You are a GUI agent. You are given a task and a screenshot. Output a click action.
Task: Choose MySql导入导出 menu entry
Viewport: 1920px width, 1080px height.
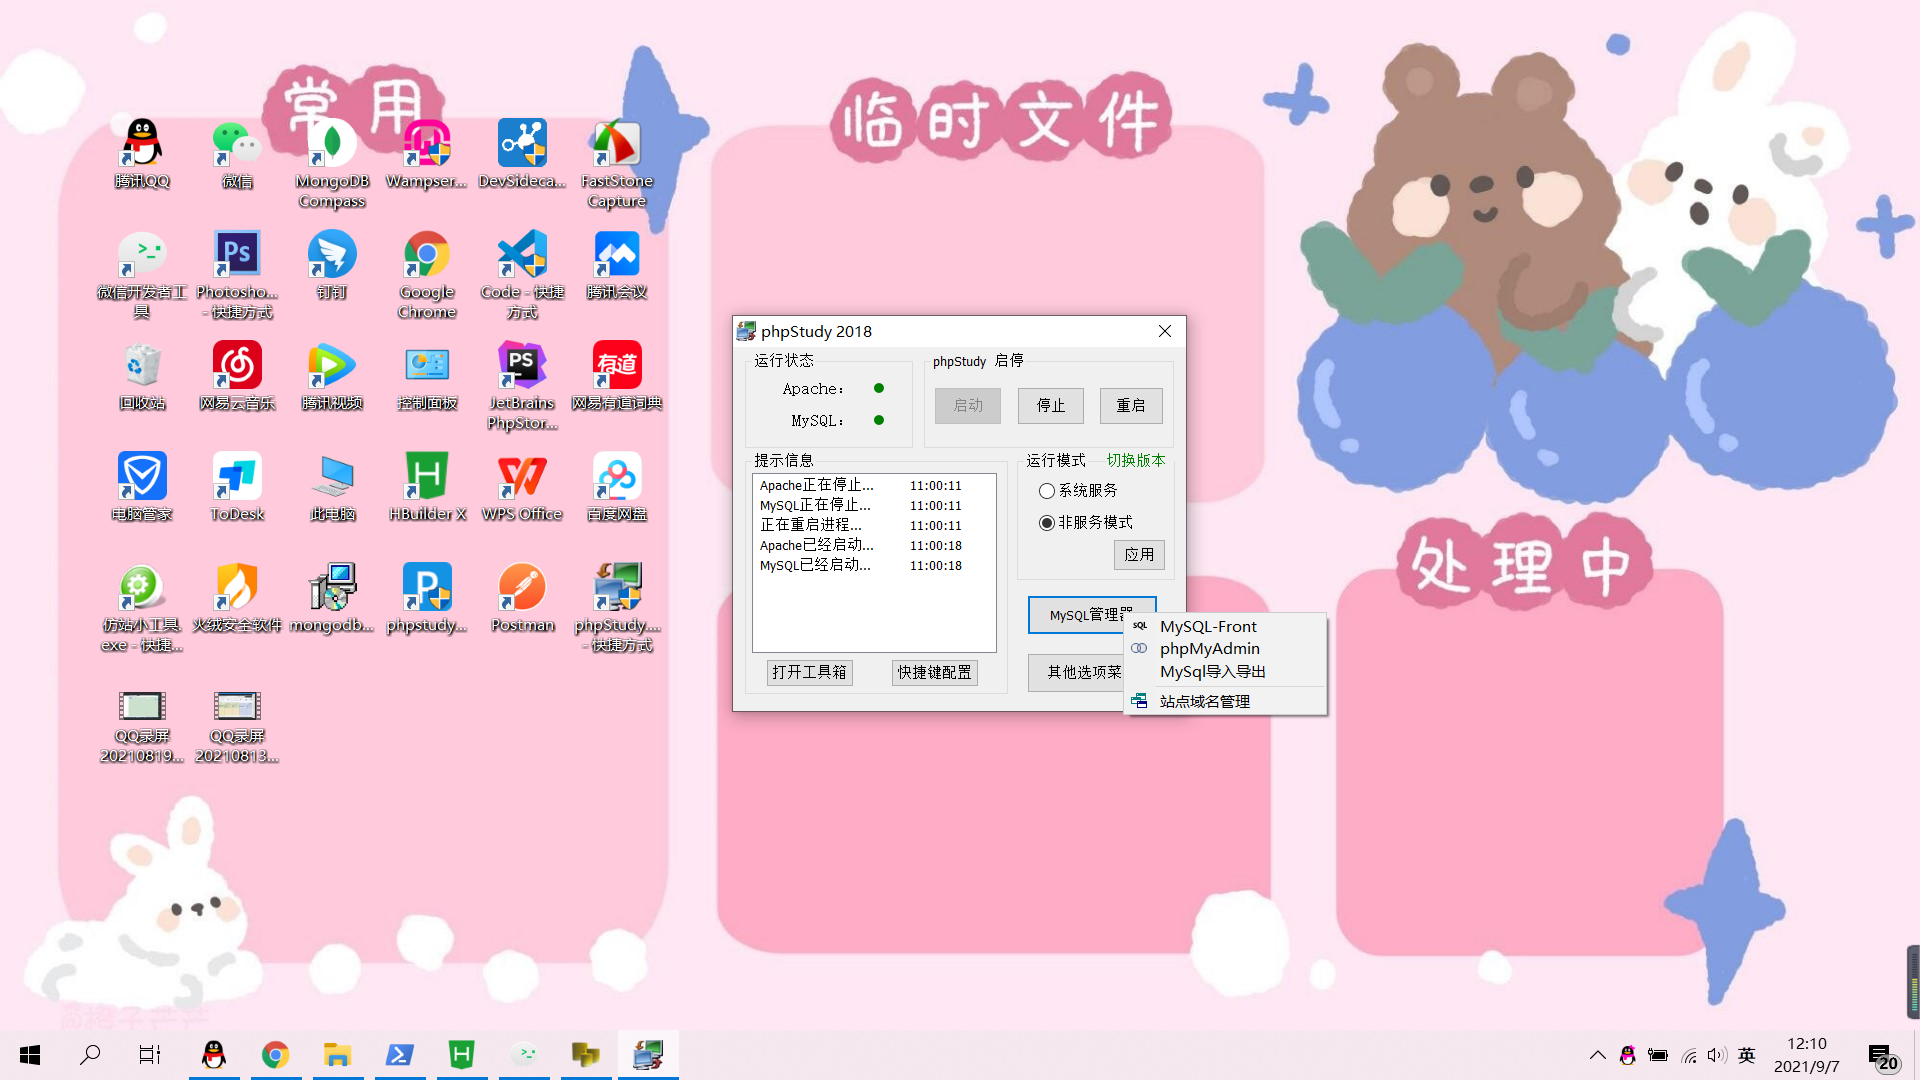[1226, 672]
